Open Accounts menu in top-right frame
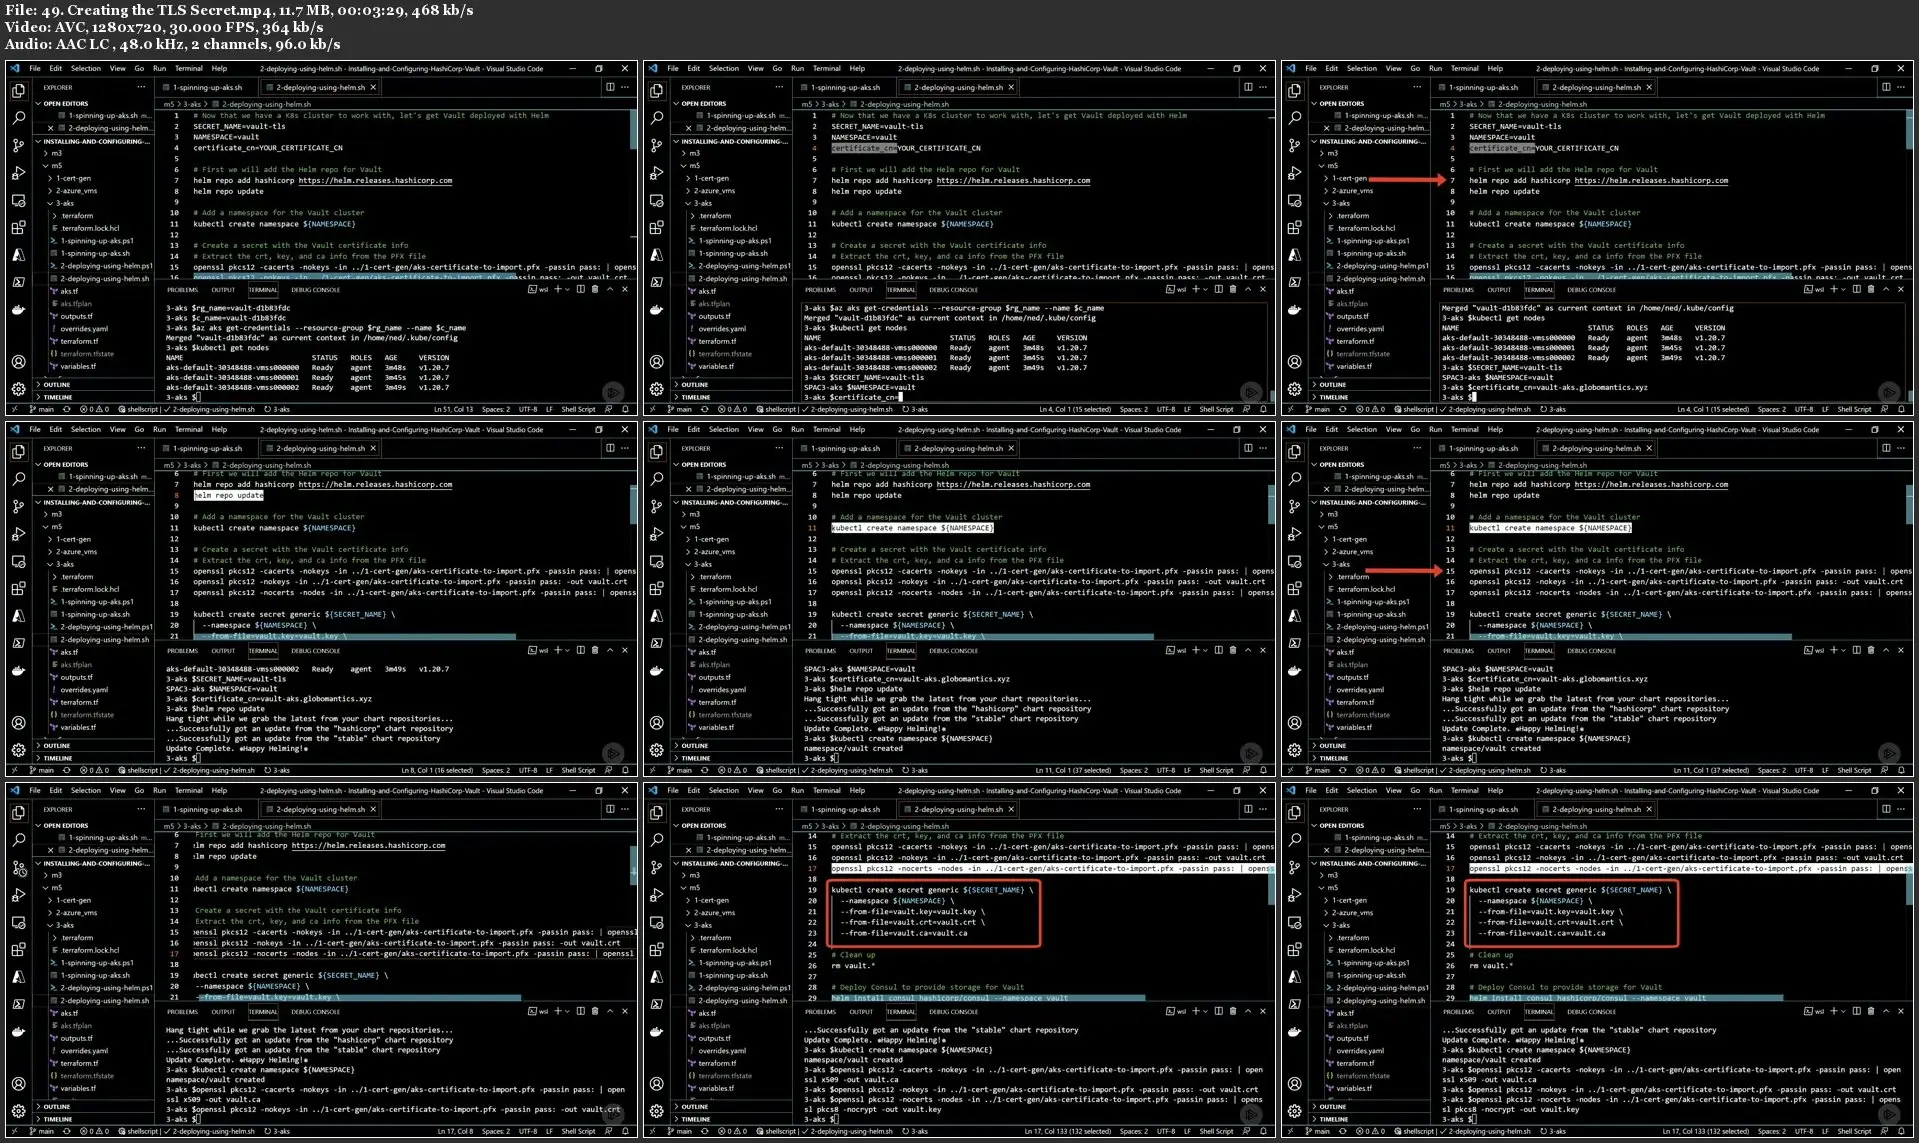 pyautogui.click(x=1295, y=362)
